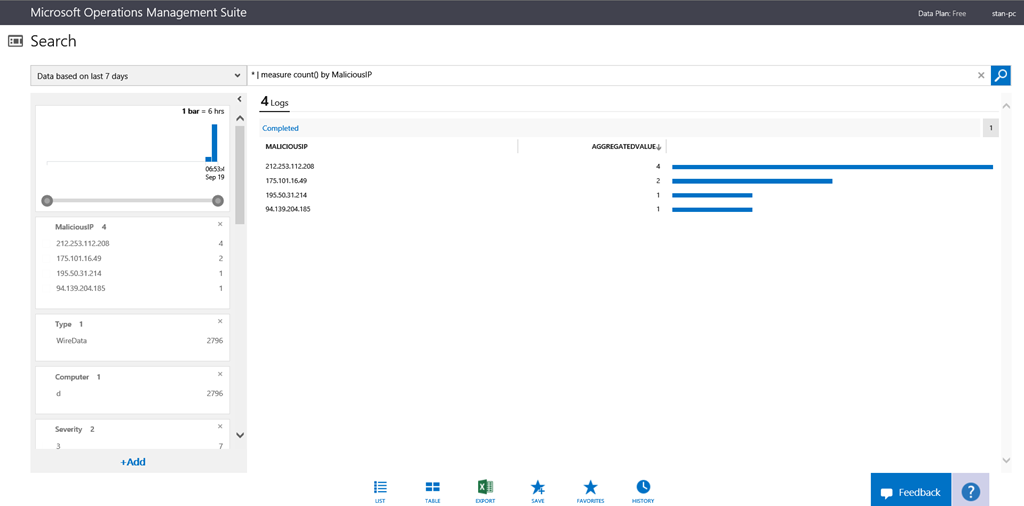Open Favorites searches

click(590, 488)
